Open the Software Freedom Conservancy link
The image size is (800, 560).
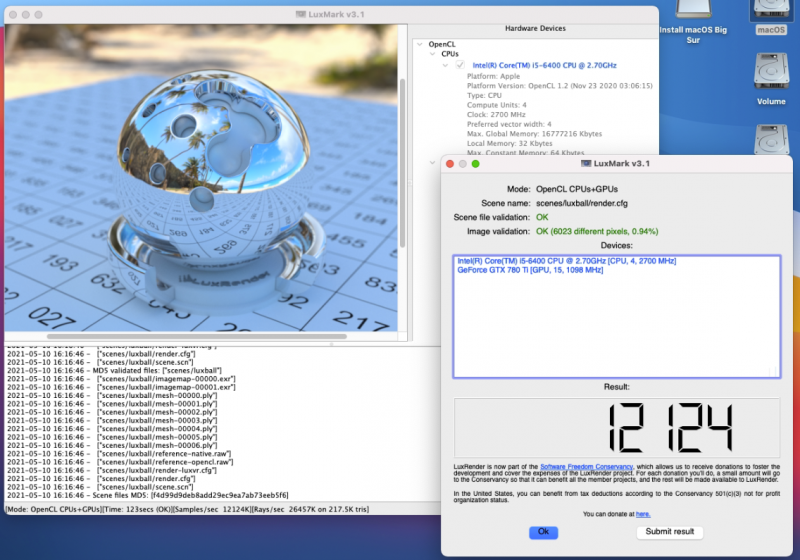586,467
